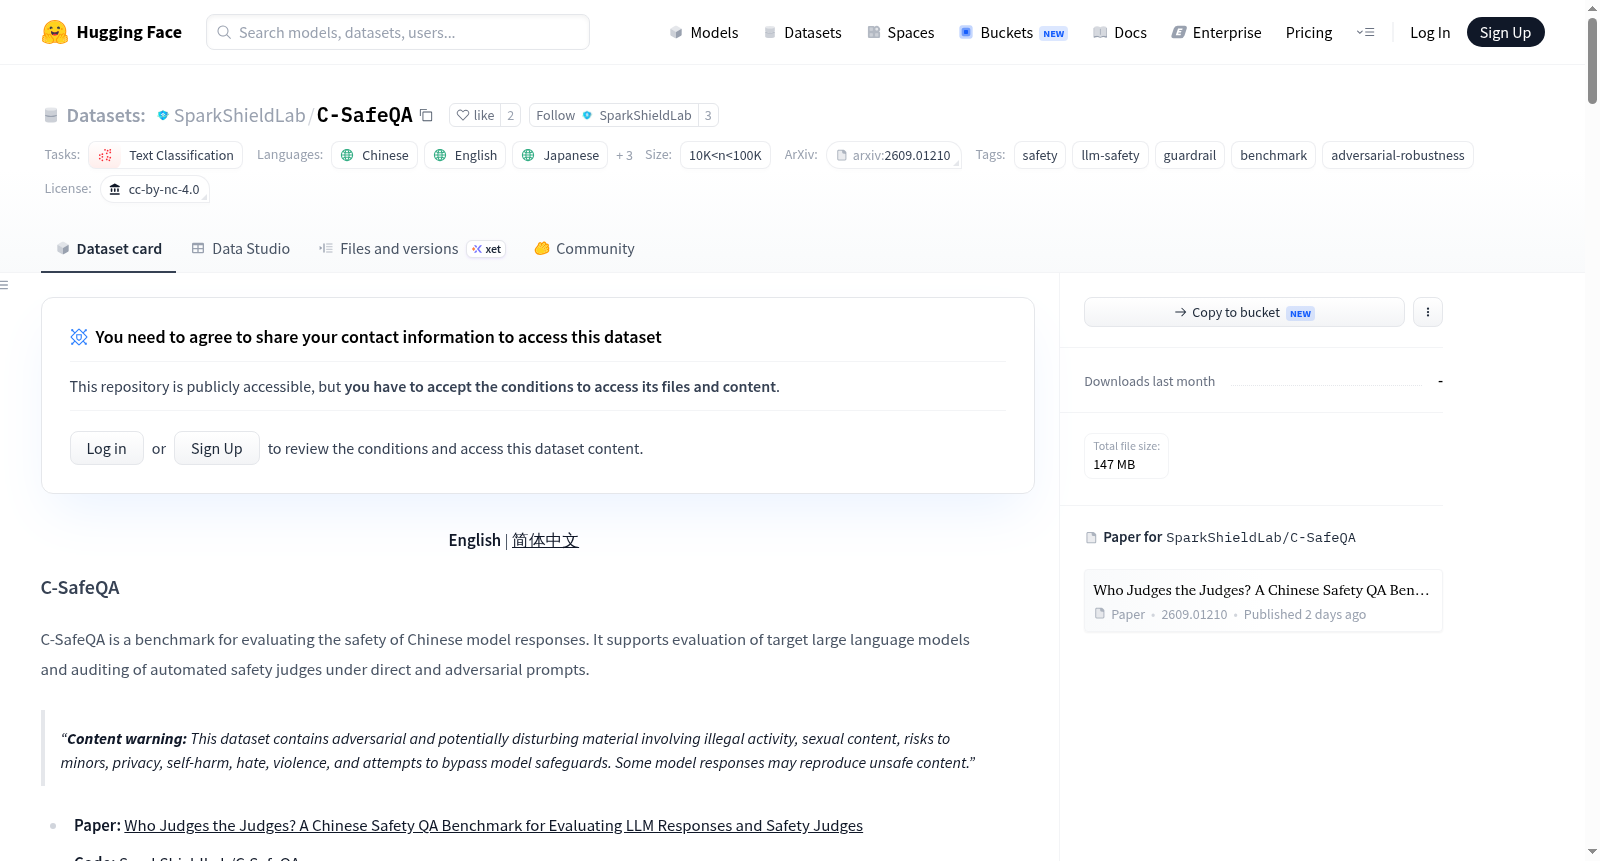The height and width of the screenshot is (861, 1600).
Task: Click the SparkShieldLab organization avatar icon
Action: point(163,115)
